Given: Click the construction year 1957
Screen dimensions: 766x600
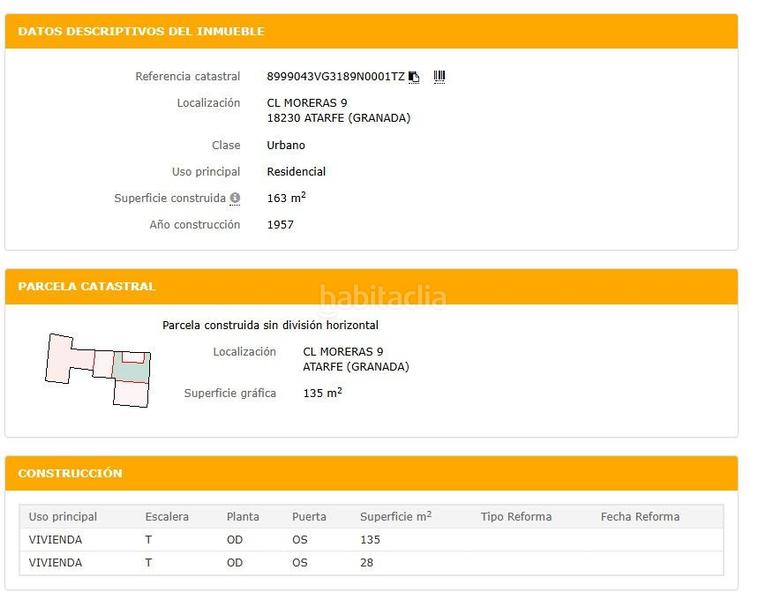Looking at the screenshot, I should [x=280, y=225].
